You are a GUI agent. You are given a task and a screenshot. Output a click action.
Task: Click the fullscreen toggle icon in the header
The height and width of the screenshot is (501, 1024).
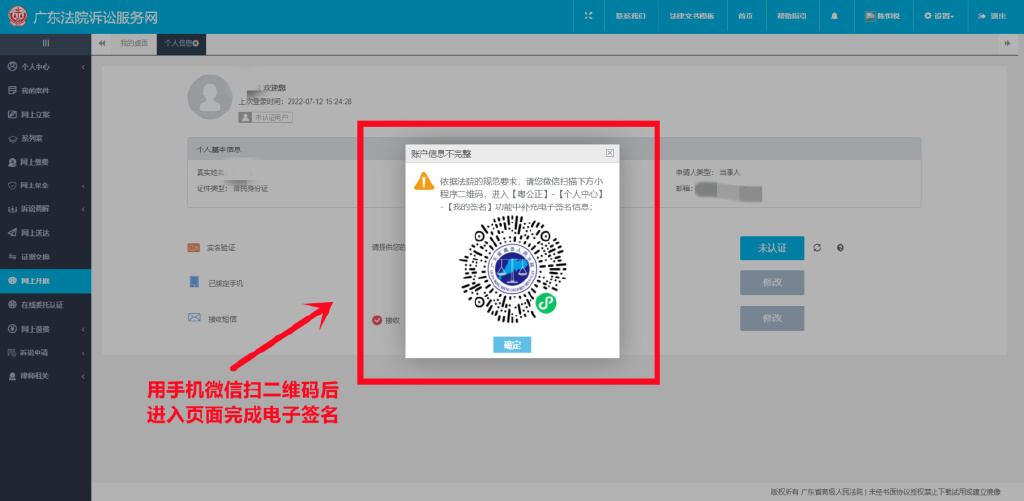click(588, 16)
